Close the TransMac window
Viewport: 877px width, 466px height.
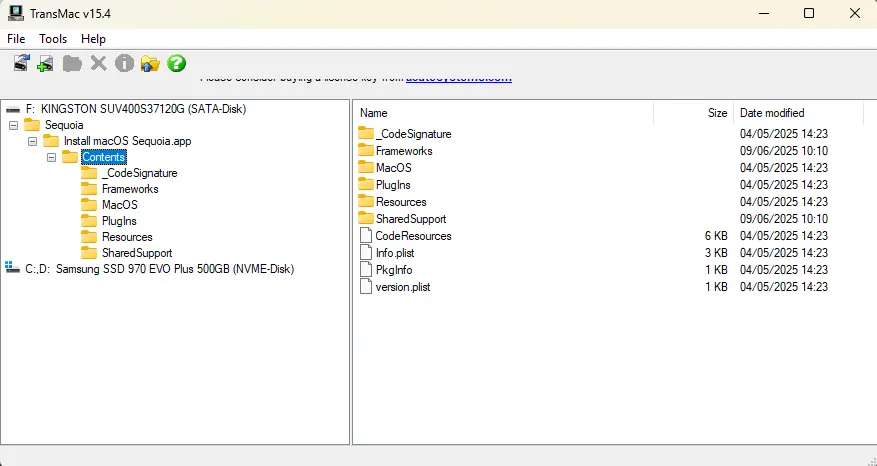point(855,13)
